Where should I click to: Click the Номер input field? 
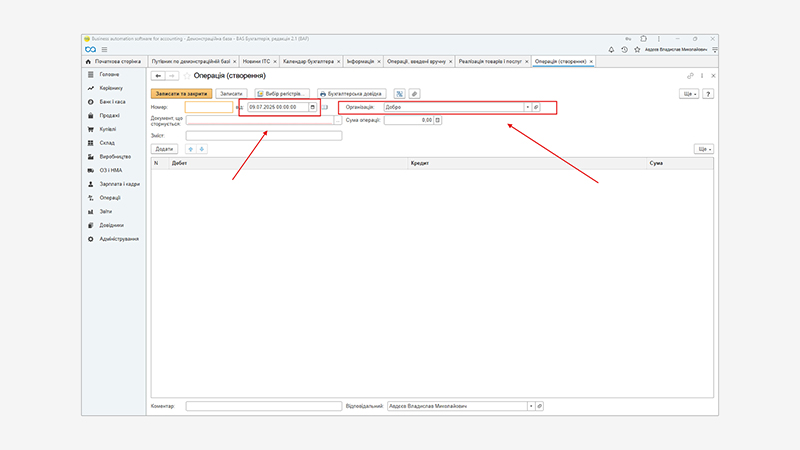click(209, 107)
